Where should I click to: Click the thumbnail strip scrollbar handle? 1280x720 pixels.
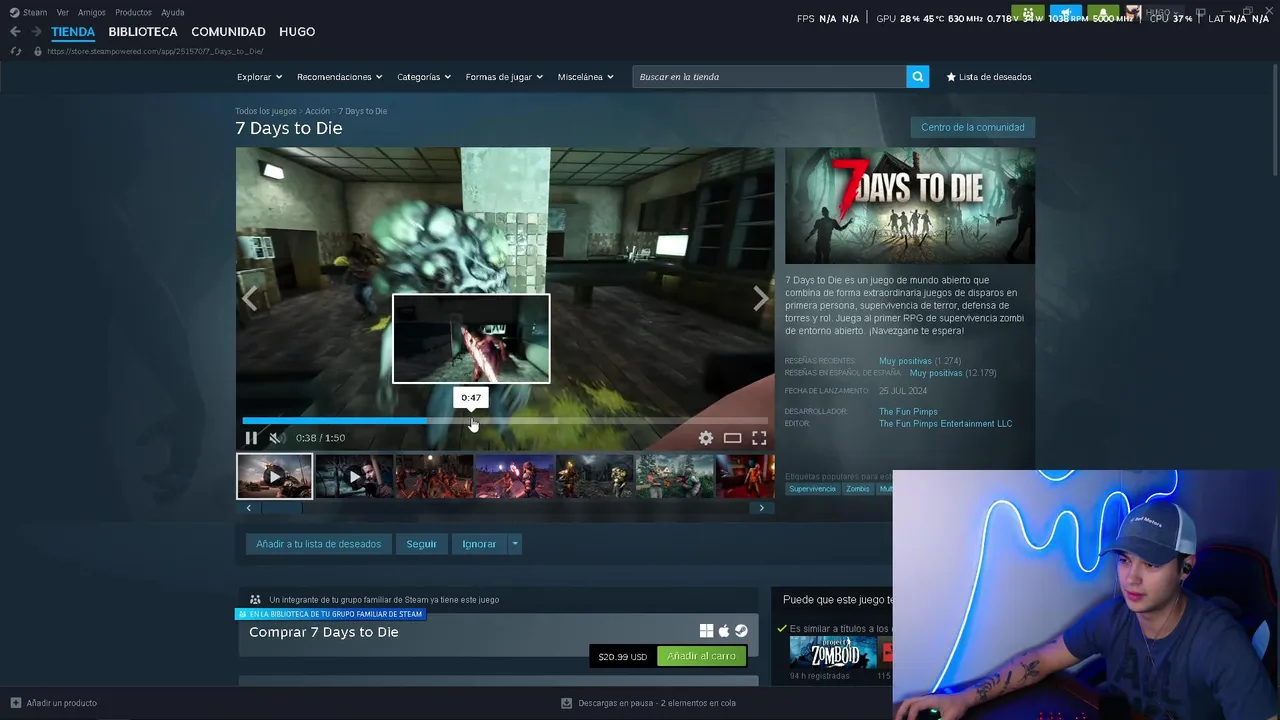pos(281,508)
